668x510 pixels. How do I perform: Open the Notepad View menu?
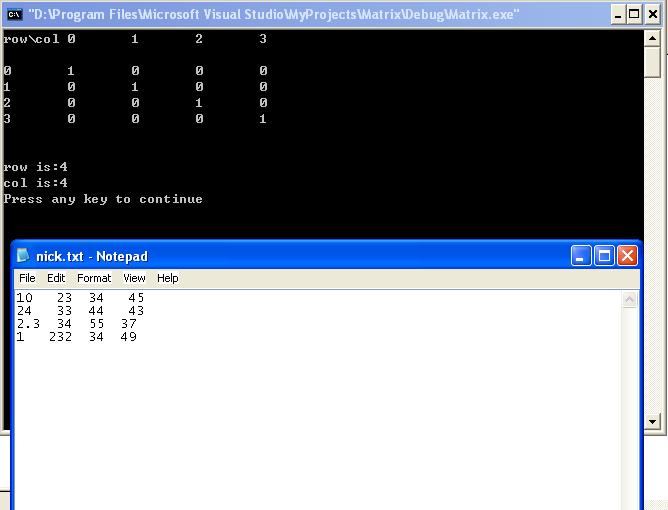coord(134,278)
